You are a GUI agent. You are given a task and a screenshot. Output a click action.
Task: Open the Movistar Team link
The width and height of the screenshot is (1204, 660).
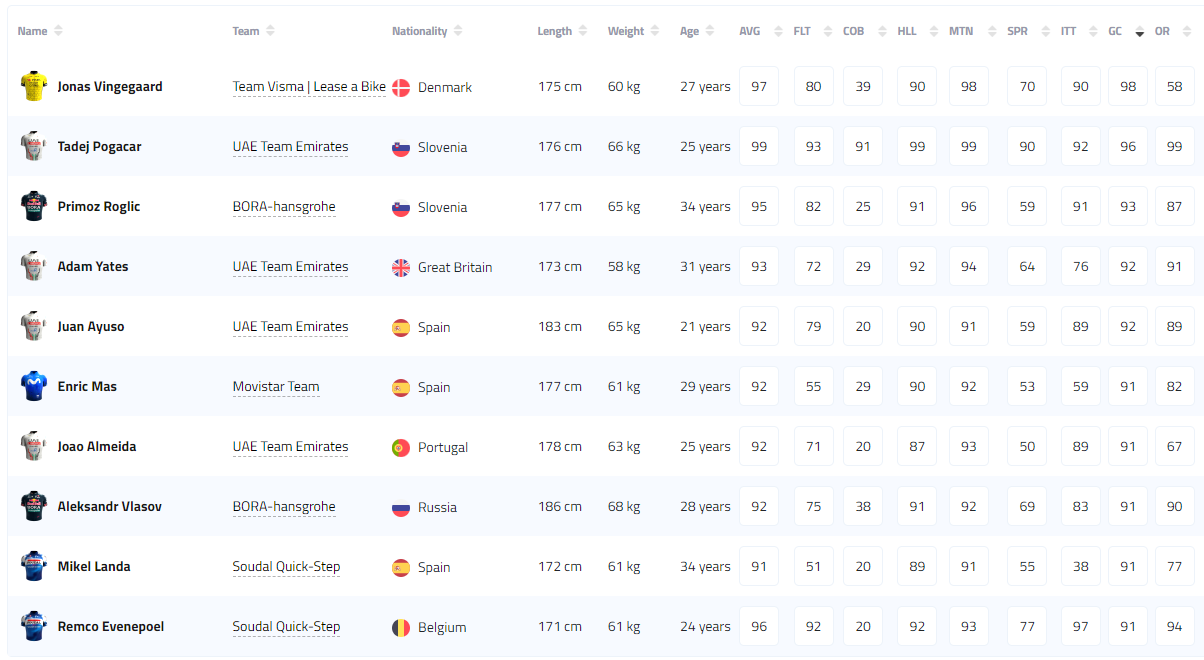coord(276,387)
